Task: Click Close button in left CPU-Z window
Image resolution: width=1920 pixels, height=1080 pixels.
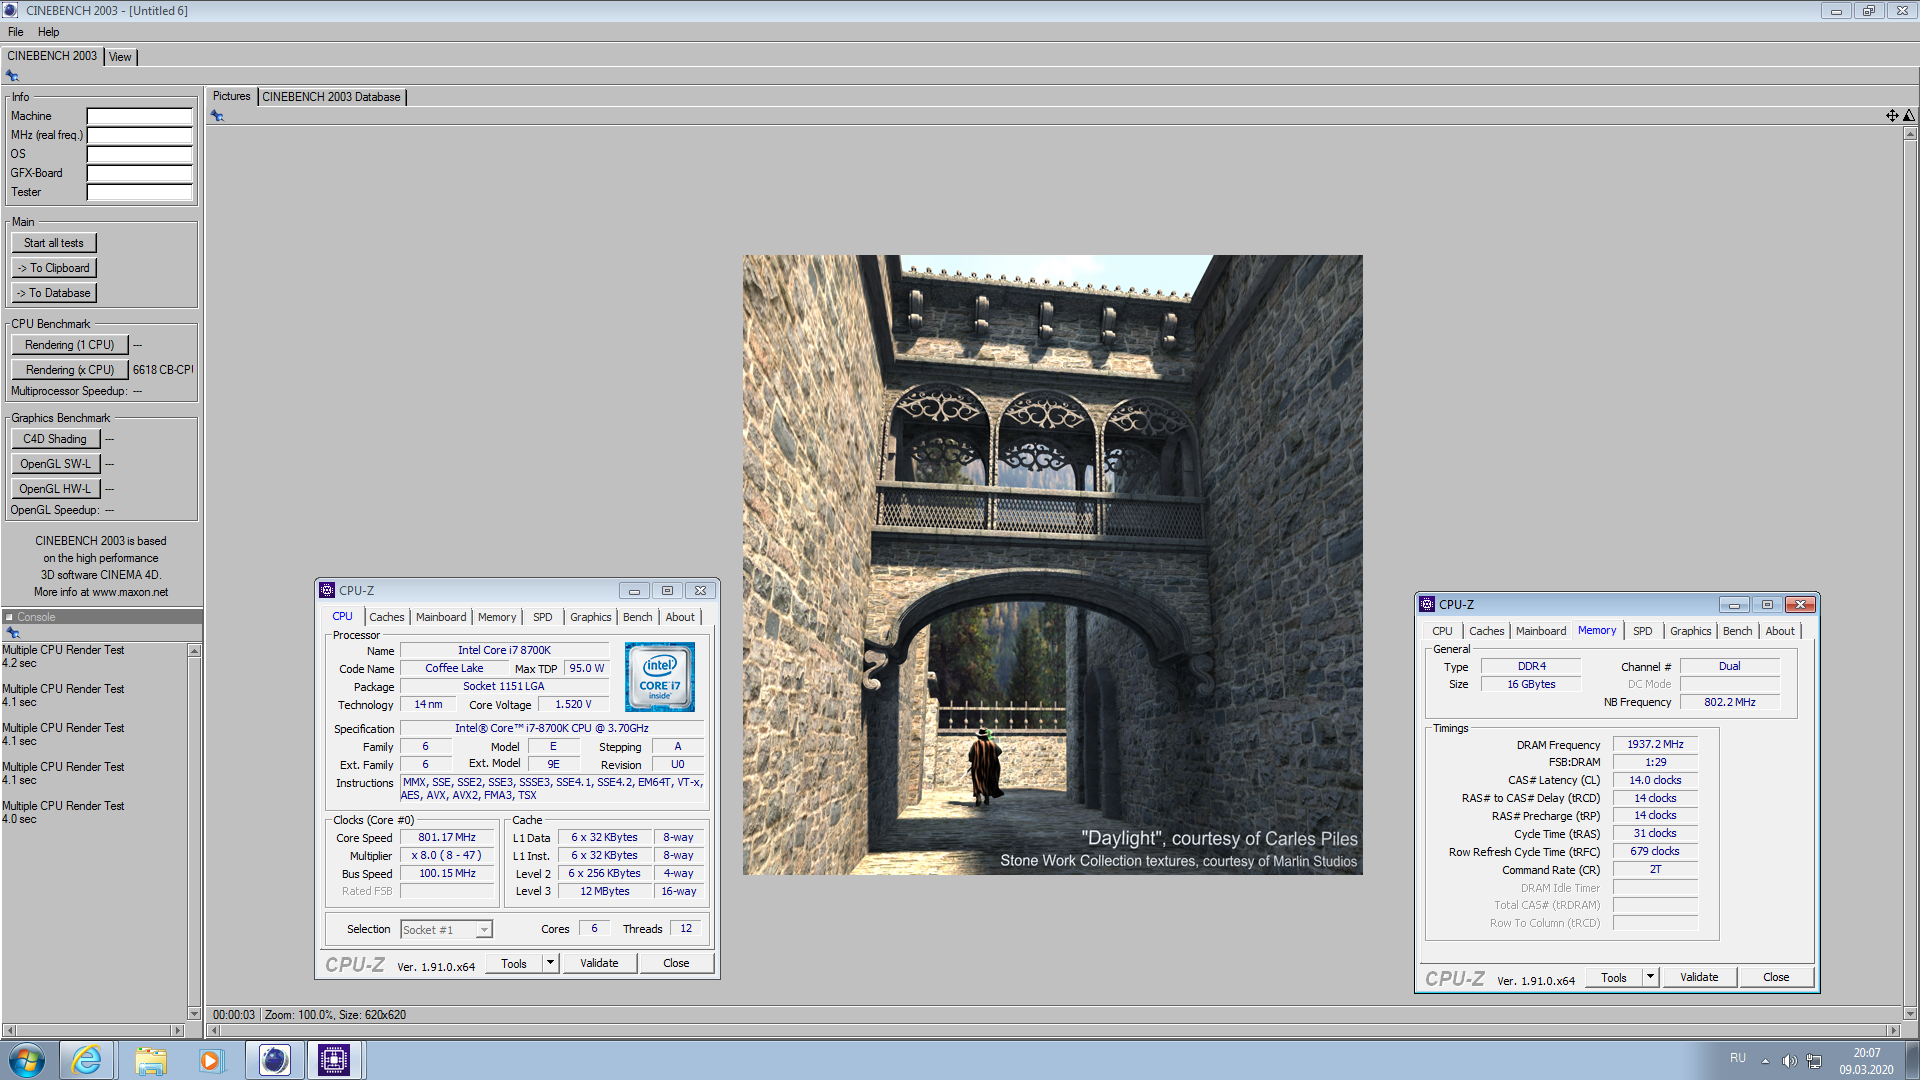Action: click(676, 963)
